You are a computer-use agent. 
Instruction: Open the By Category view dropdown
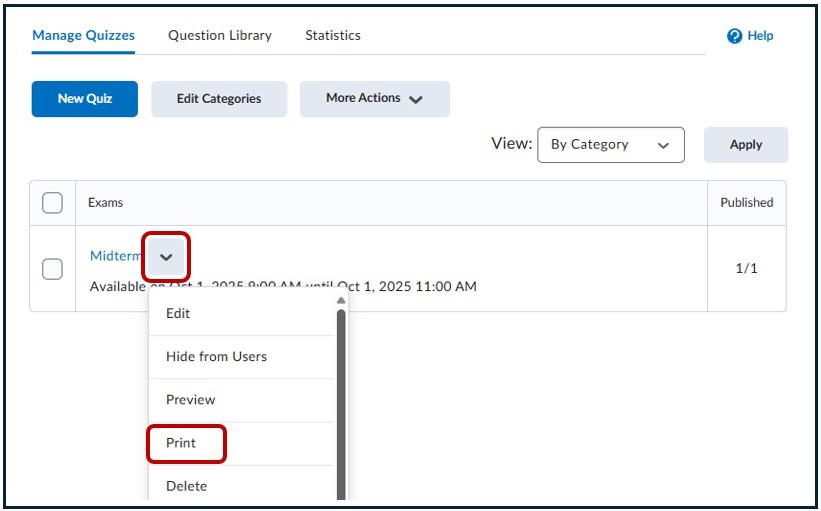tap(610, 145)
